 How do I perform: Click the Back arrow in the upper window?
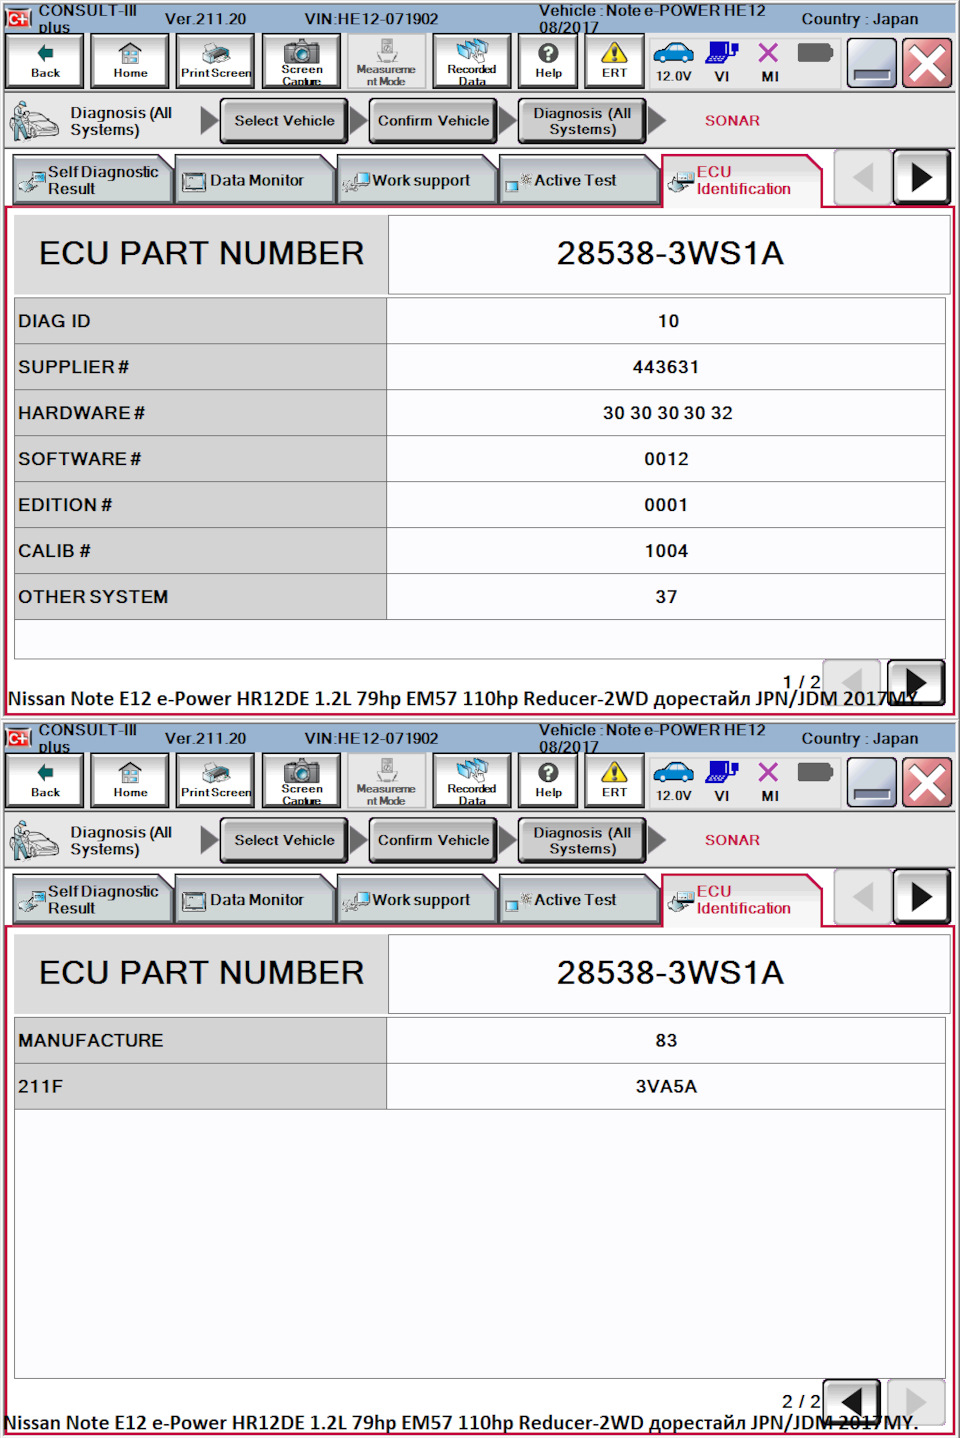coord(45,60)
